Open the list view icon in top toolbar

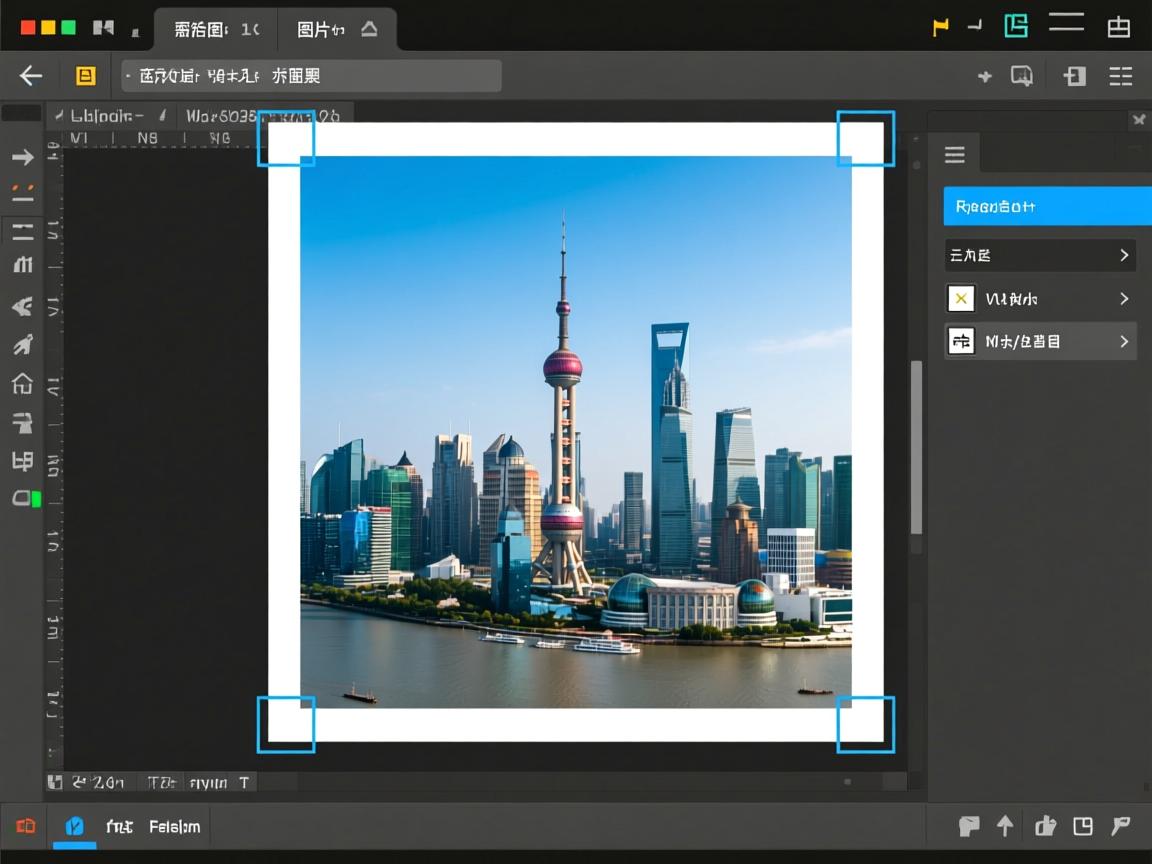(1121, 76)
